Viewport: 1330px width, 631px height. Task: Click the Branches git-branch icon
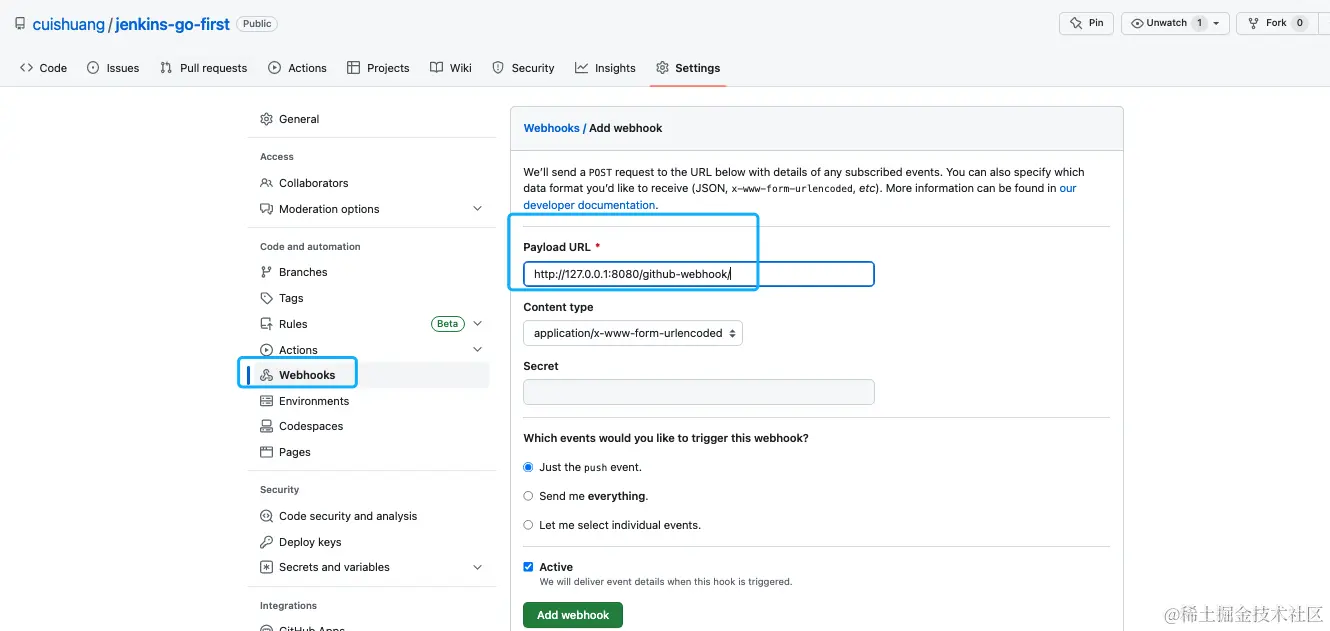point(266,272)
